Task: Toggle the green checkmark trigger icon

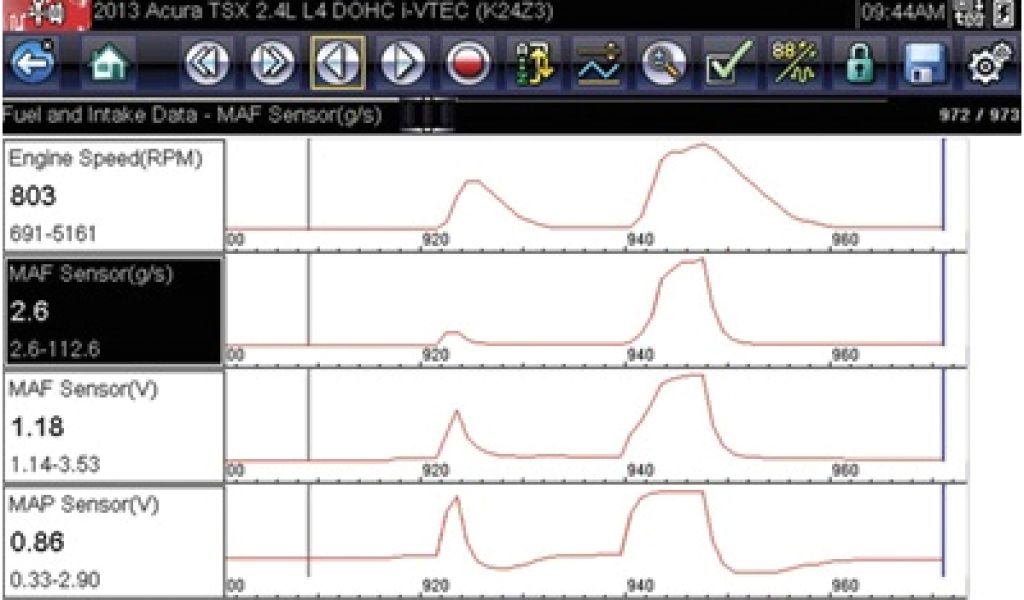Action: click(729, 67)
